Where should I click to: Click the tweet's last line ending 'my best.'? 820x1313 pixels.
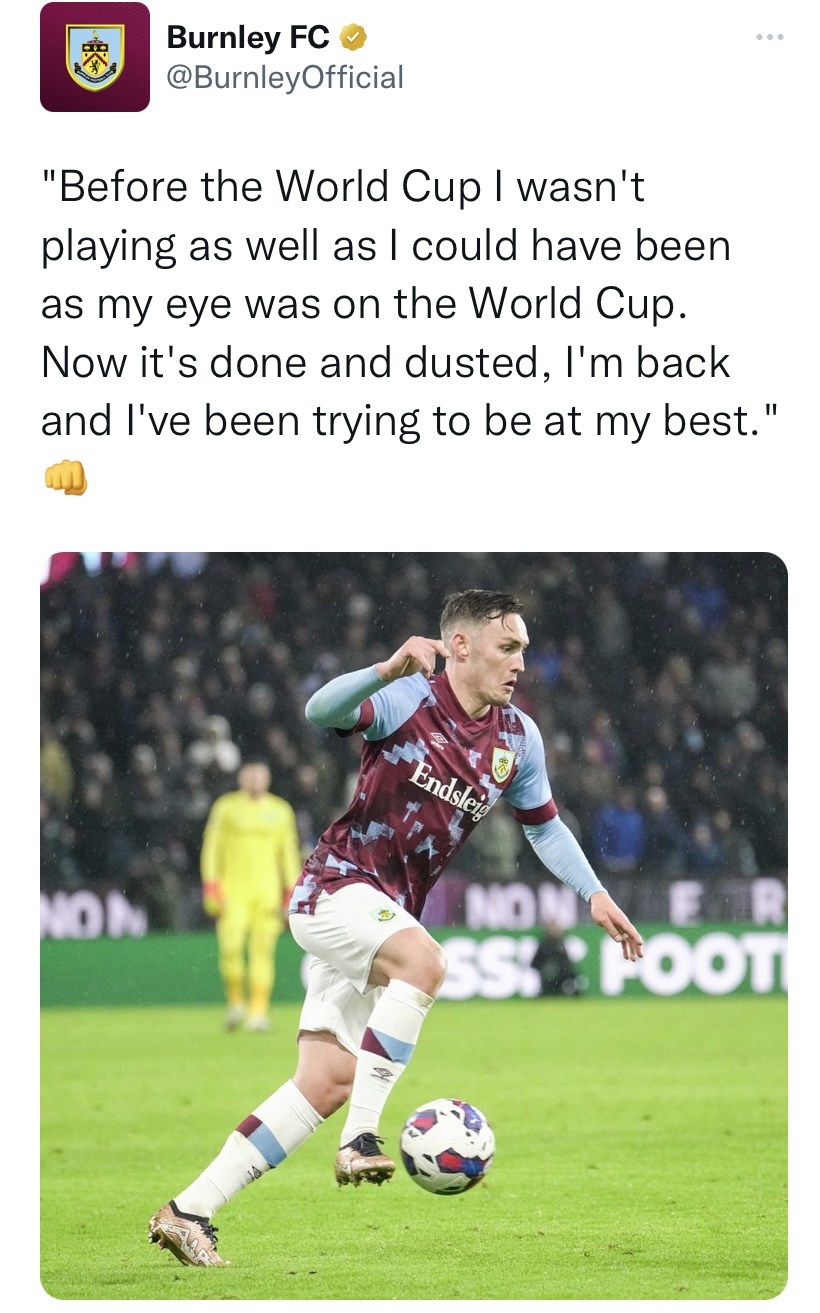(x=408, y=420)
